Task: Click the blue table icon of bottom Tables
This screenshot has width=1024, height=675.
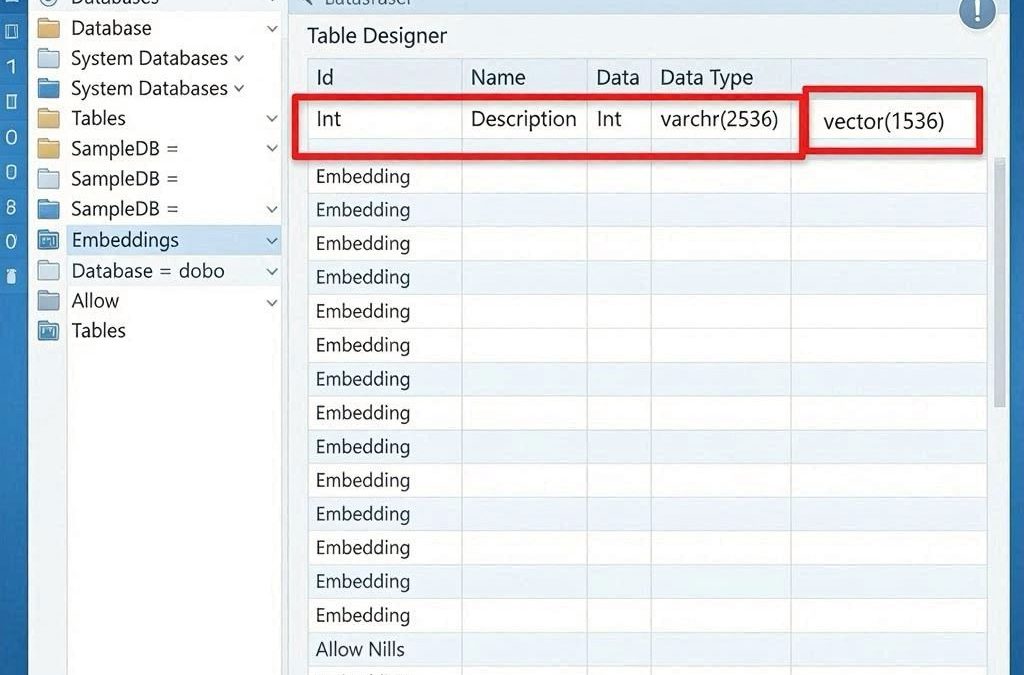Action: tap(49, 331)
